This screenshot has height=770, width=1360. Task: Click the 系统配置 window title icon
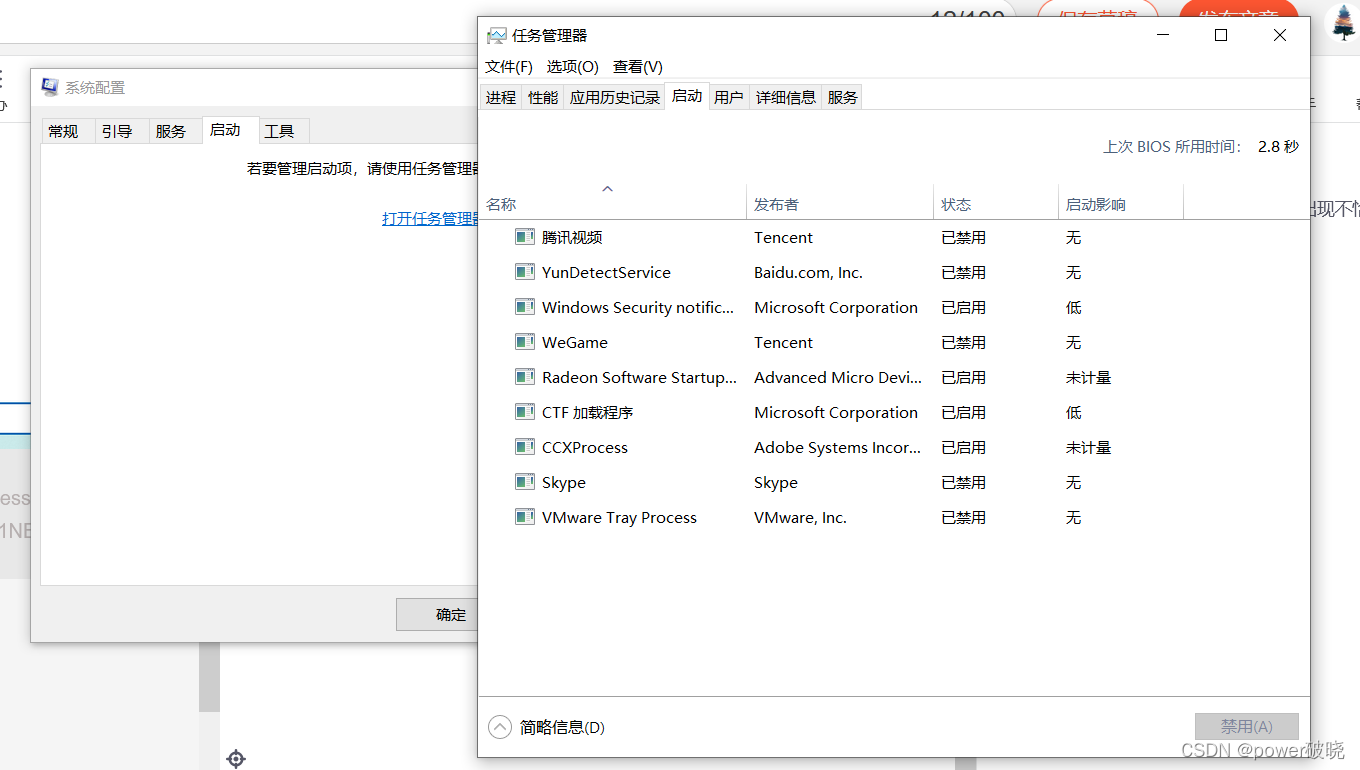(50, 87)
